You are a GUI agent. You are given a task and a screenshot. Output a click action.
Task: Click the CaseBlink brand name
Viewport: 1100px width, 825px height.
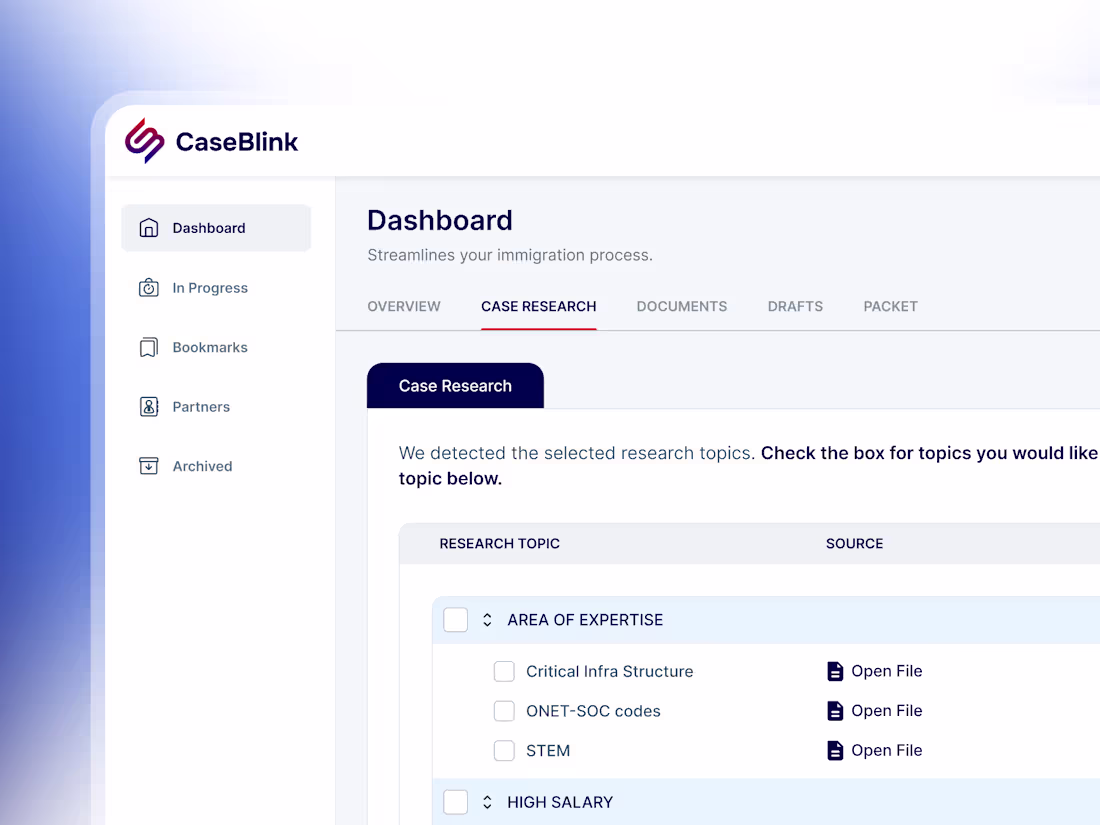click(237, 142)
